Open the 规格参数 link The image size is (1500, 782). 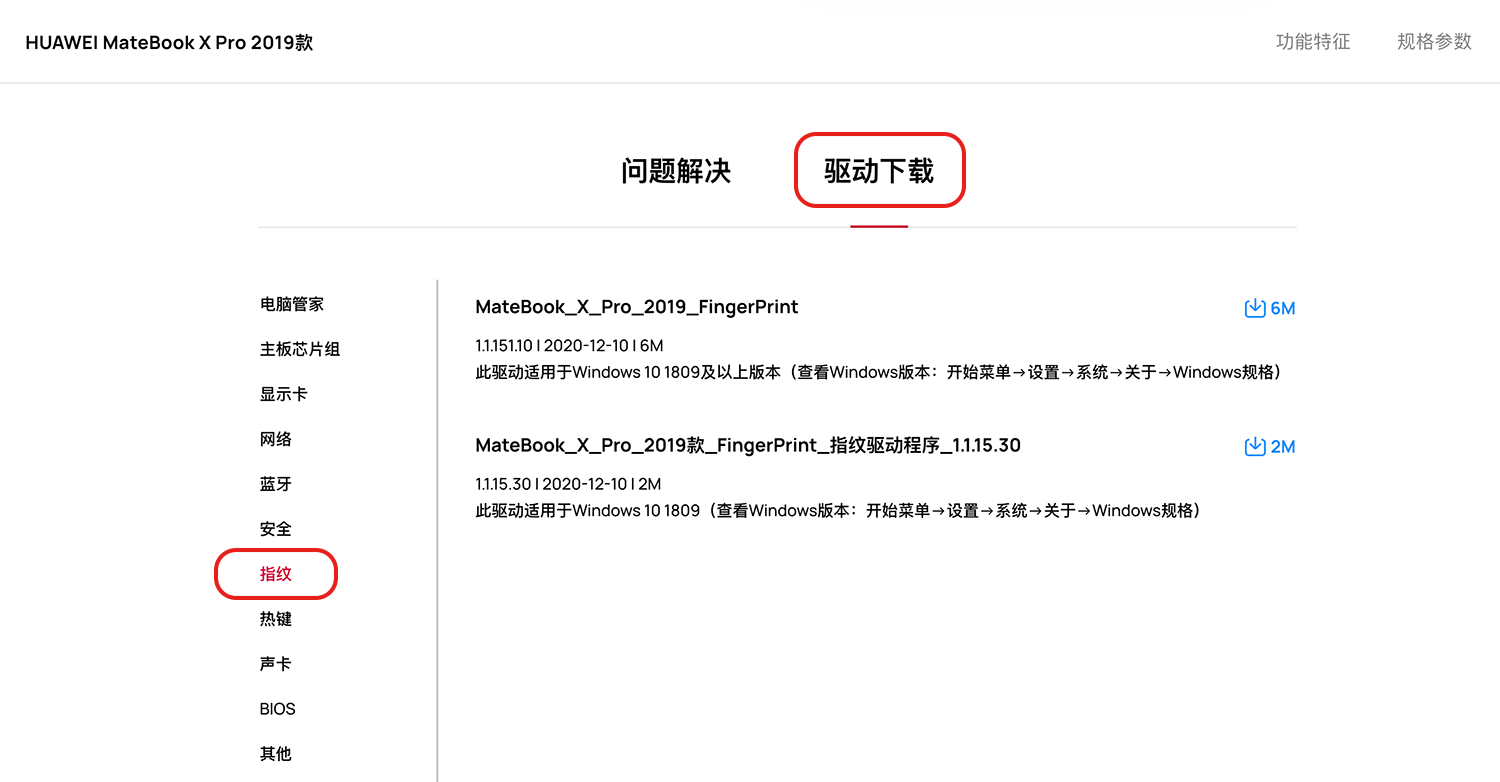pos(1434,42)
